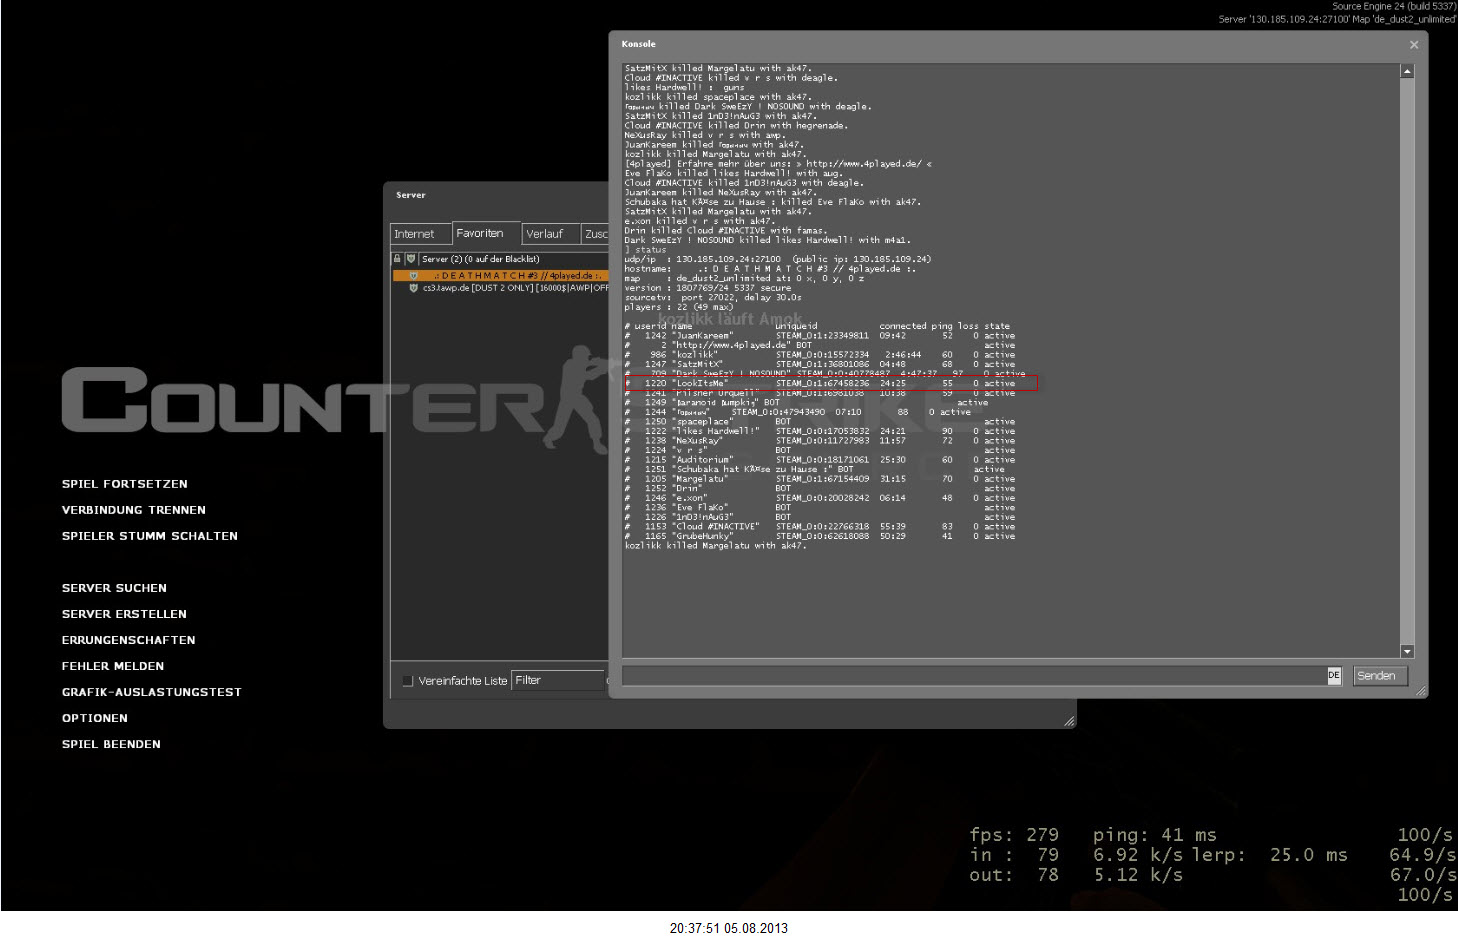Screen dimensions: 1458x945
Task: Select the cs3.tawp.de DUST 2 ONLY server
Action: [x=500, y=288]
